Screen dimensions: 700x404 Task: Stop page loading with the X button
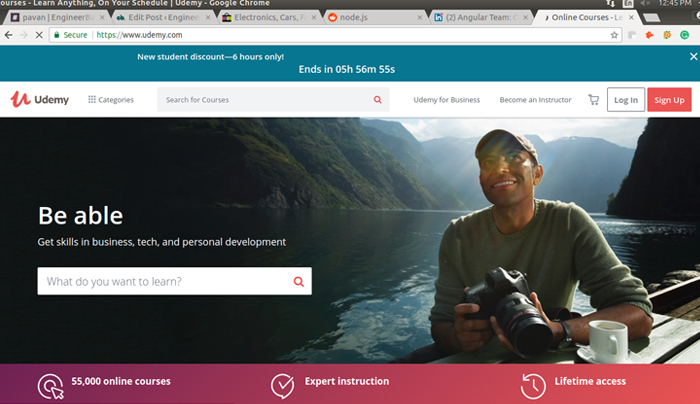point(39,35)
